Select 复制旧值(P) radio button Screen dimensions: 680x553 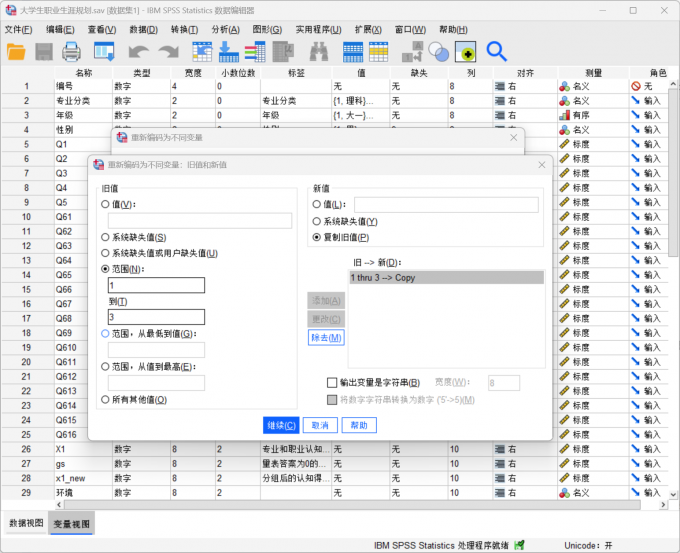pyautogui.click(x=317, y=237)
